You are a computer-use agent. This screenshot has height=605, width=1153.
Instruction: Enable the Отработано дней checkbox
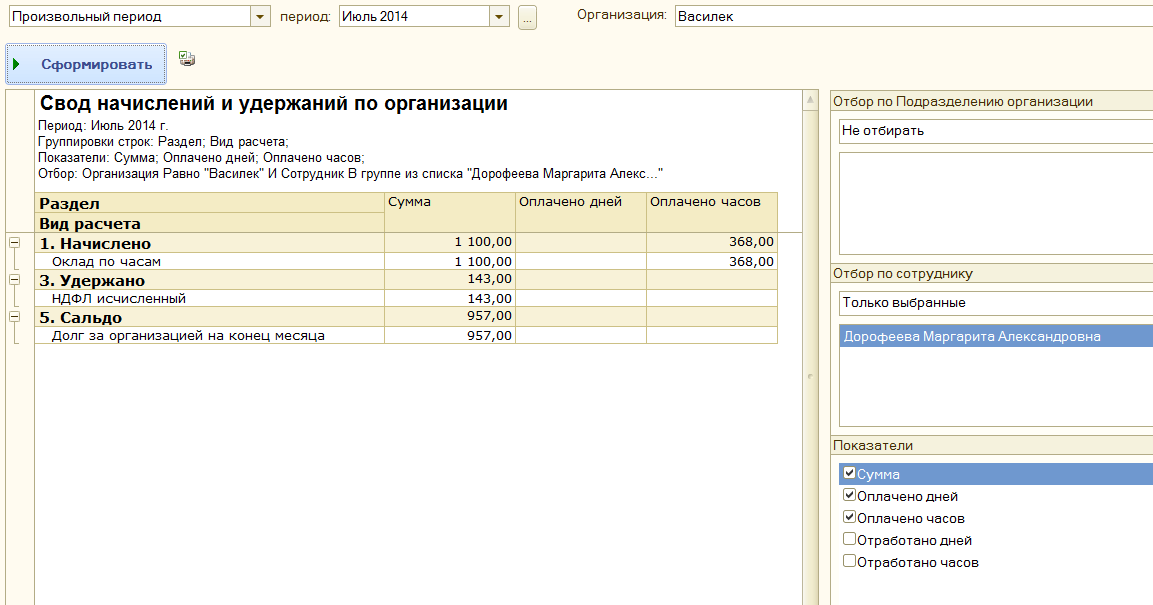849,539
